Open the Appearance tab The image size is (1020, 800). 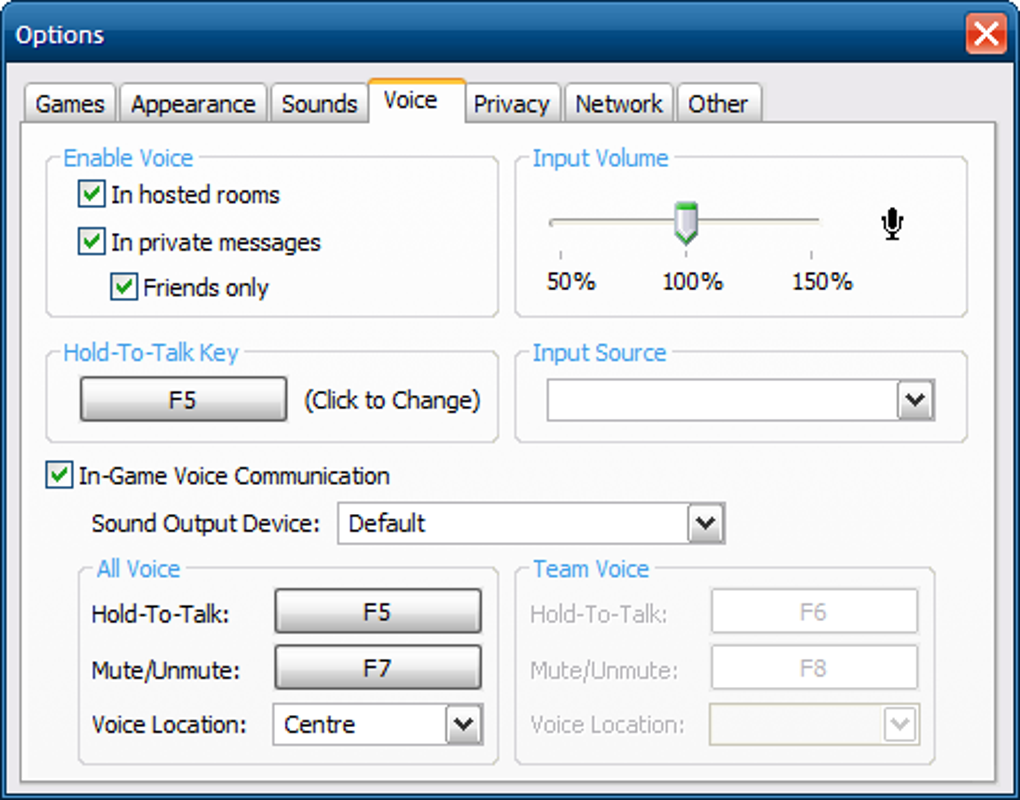(193, 103)
